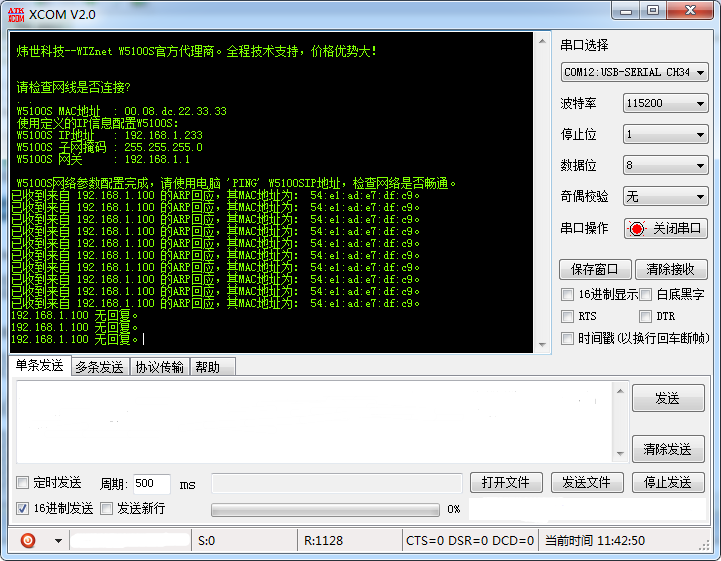Open the 协议传输 tab
The height and width of the screenshot is (561, 721).
point(159,367)
